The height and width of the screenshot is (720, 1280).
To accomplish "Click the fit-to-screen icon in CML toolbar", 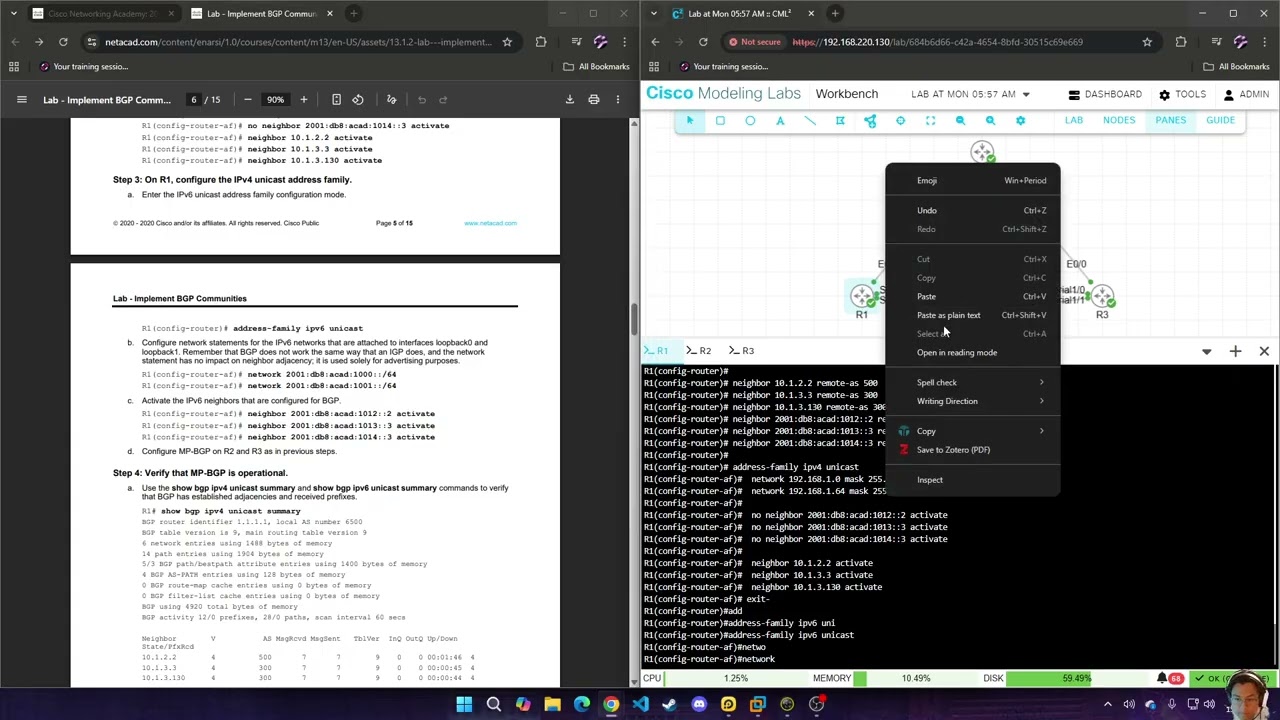I will click(x=930, y=121).
